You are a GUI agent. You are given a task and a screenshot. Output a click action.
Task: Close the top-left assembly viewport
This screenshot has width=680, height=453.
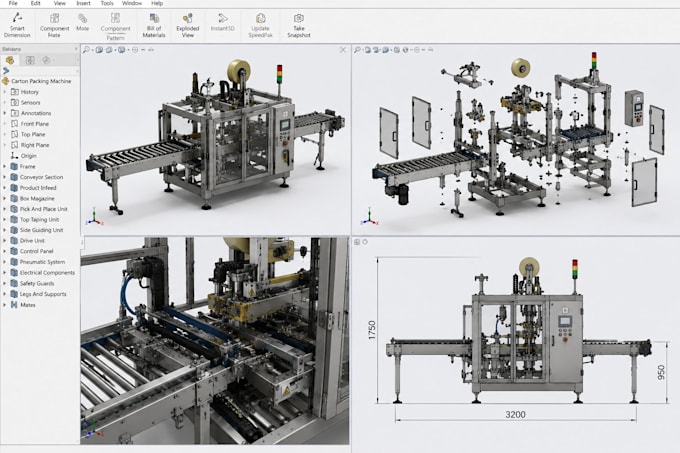coord(343,50)
